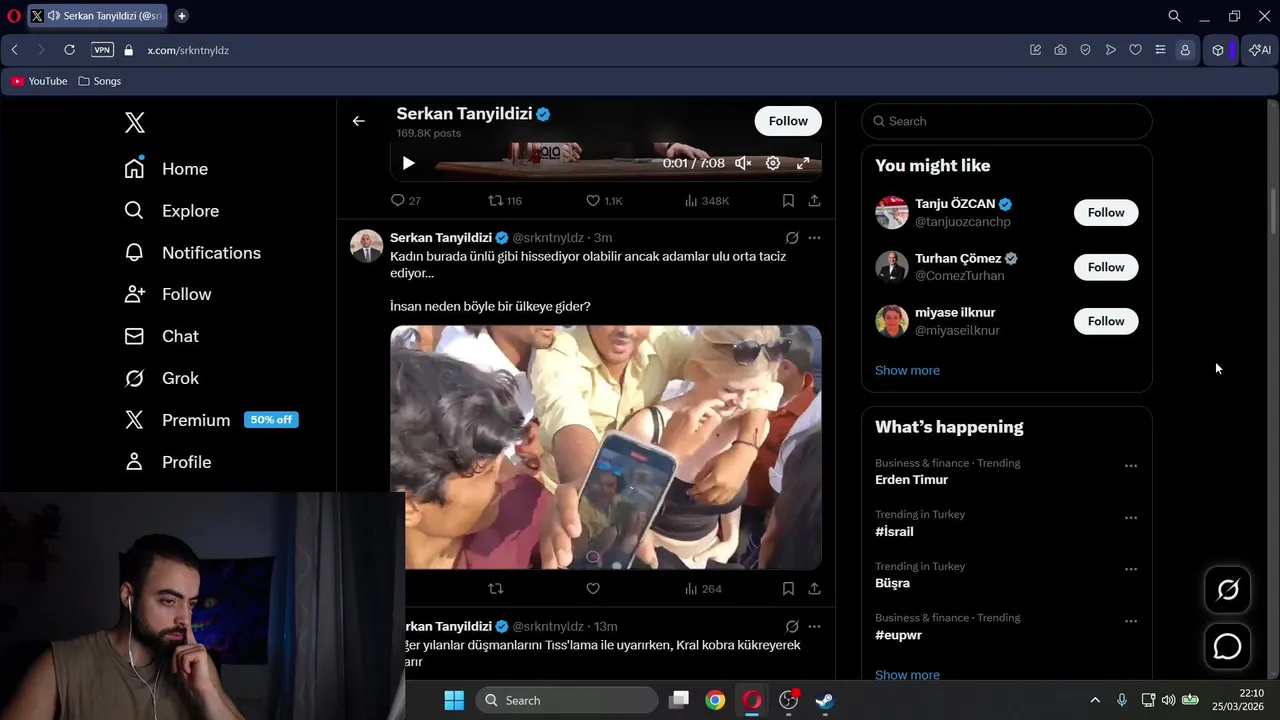Open the #eupwr trend

pyautogui.click(x=898, y=635)
